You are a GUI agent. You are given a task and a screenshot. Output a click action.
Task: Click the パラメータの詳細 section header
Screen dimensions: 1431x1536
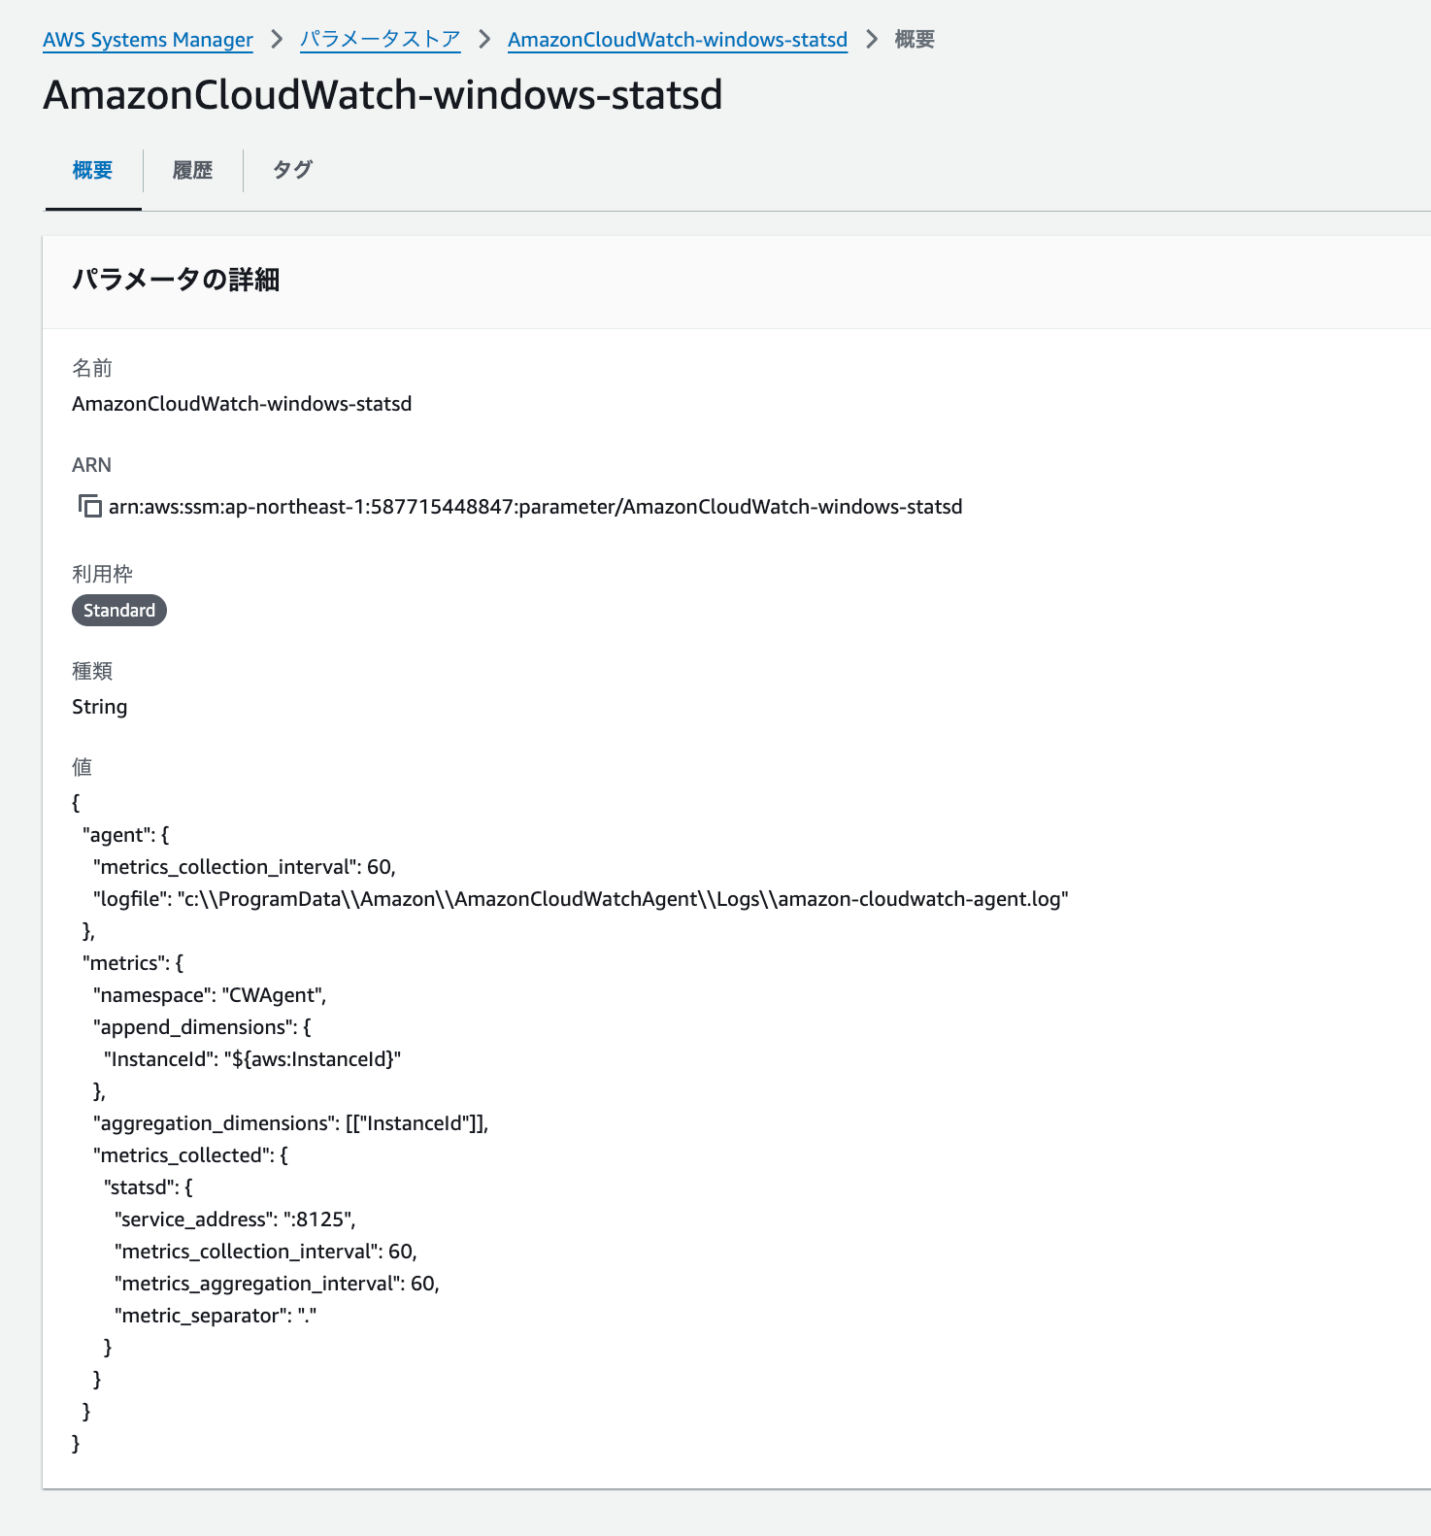click(177, 281)
